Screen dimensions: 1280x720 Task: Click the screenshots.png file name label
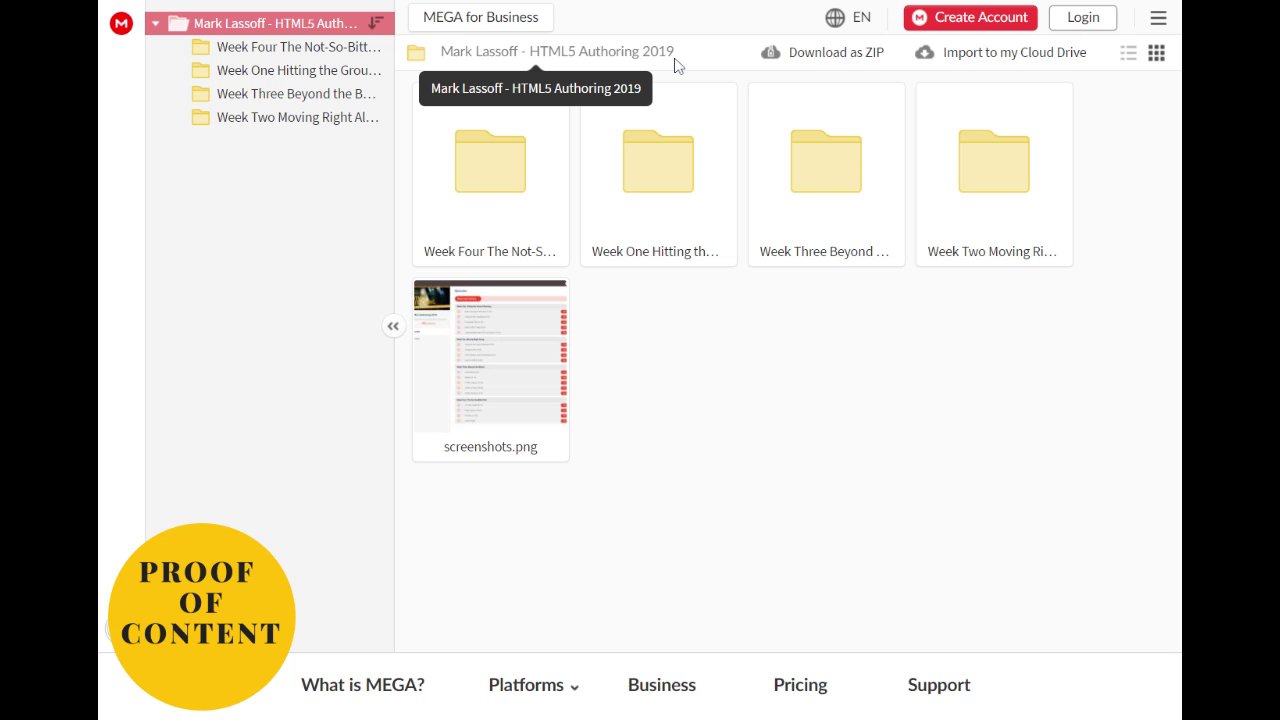[x=491, y=447]
